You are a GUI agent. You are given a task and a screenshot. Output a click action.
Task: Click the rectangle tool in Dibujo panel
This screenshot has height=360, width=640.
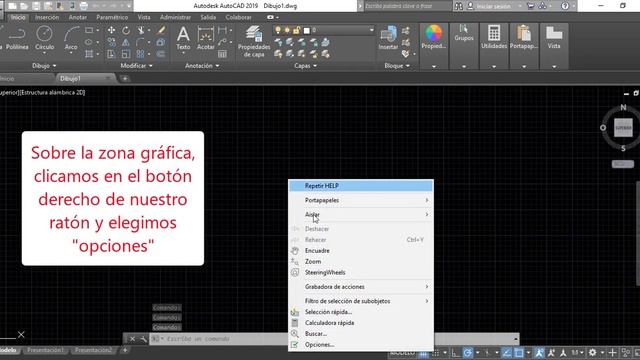point(89,30)
